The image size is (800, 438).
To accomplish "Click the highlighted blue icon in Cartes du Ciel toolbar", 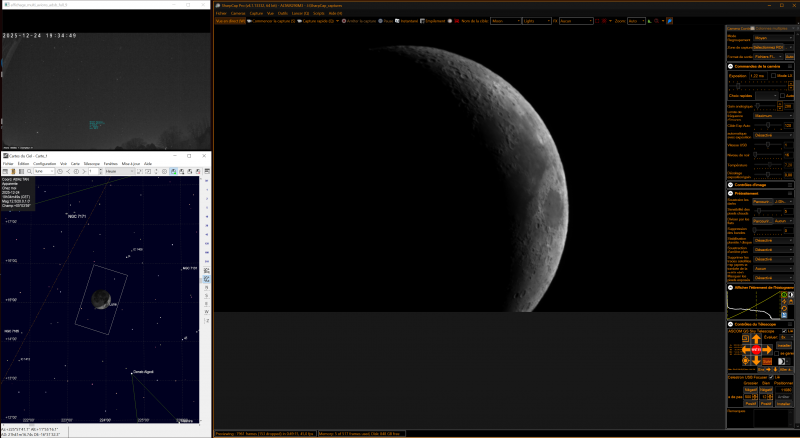I will click(x=173, y=172).
